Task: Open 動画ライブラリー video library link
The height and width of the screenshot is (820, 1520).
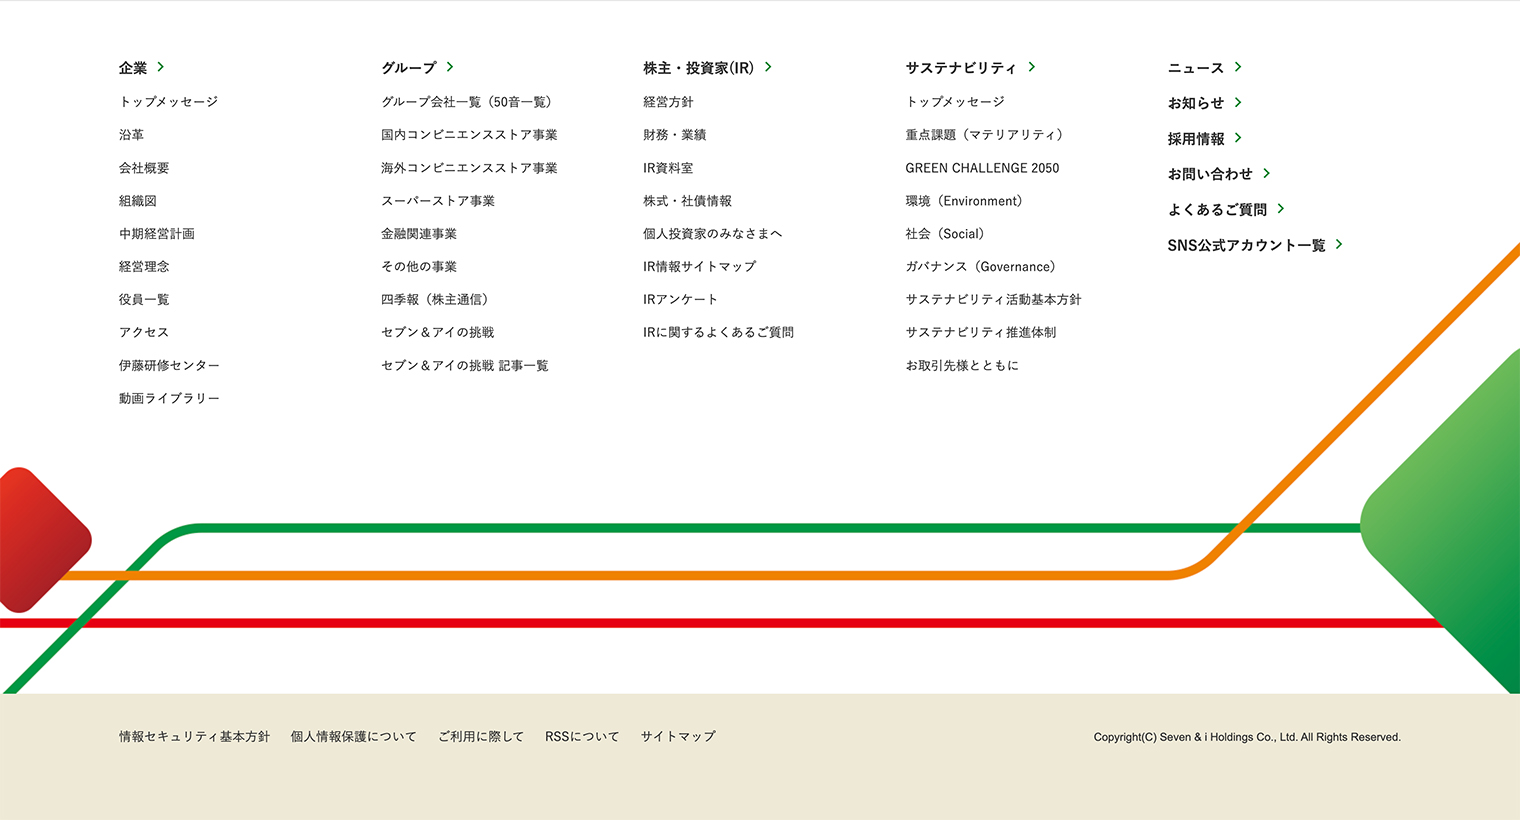Action: [x=169, y=399]
